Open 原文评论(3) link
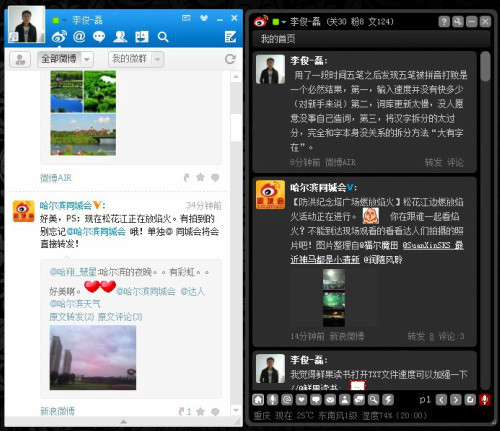The width and height of the screenshot is (500, 431). [120, 317]
